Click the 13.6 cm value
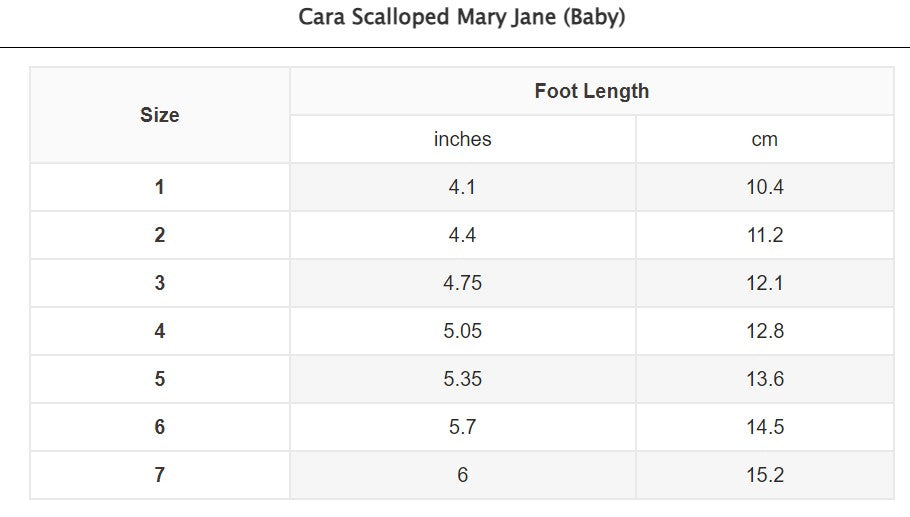 click(765, 379)
